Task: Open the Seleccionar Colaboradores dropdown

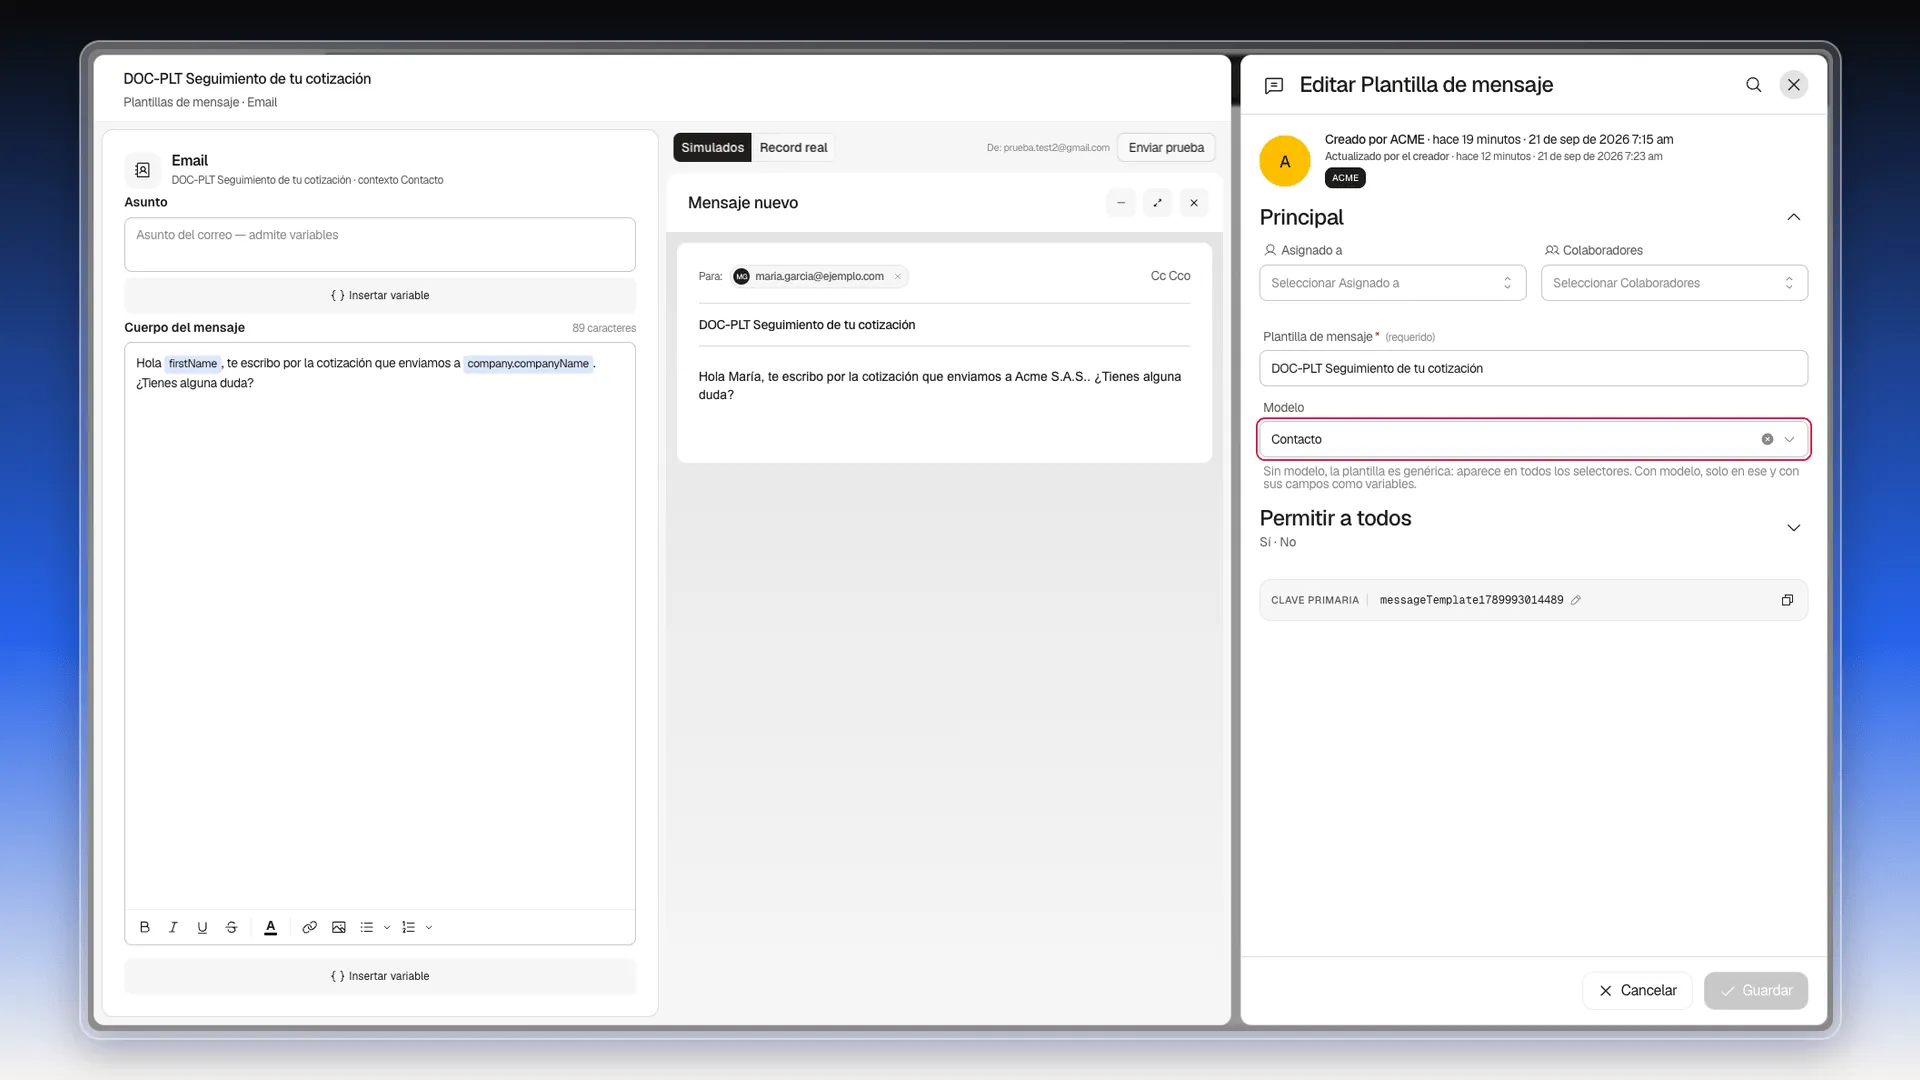Action: click(x=1674, y=283)
